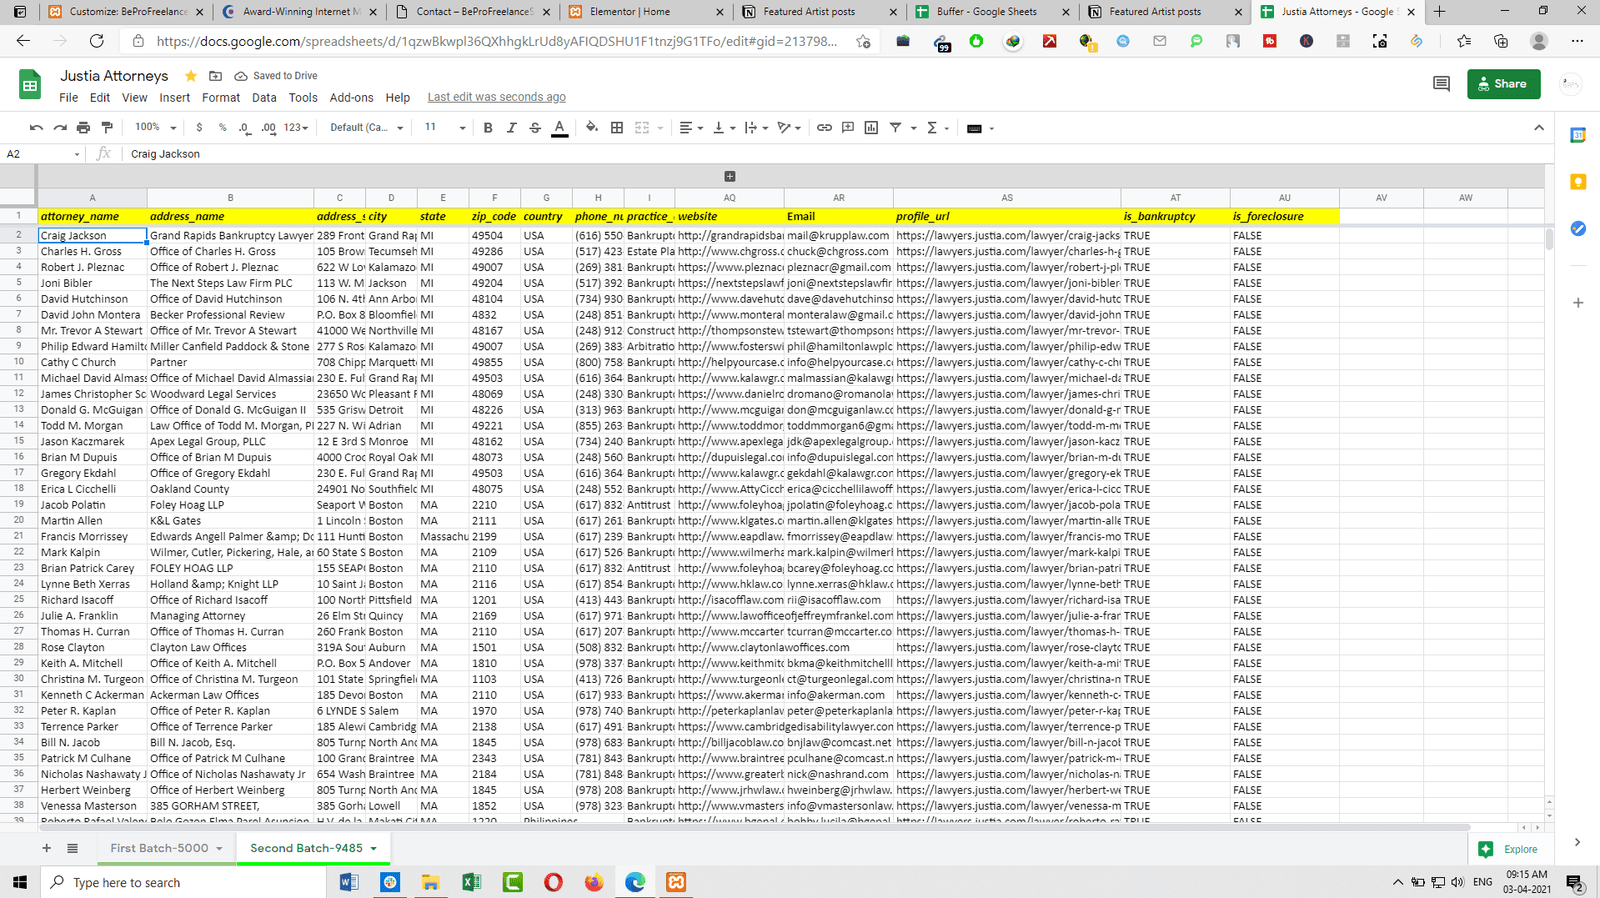The height and width of the screenshot is (898, 1600).
Task: Open the Data menu
Action: tap(264, 97)
